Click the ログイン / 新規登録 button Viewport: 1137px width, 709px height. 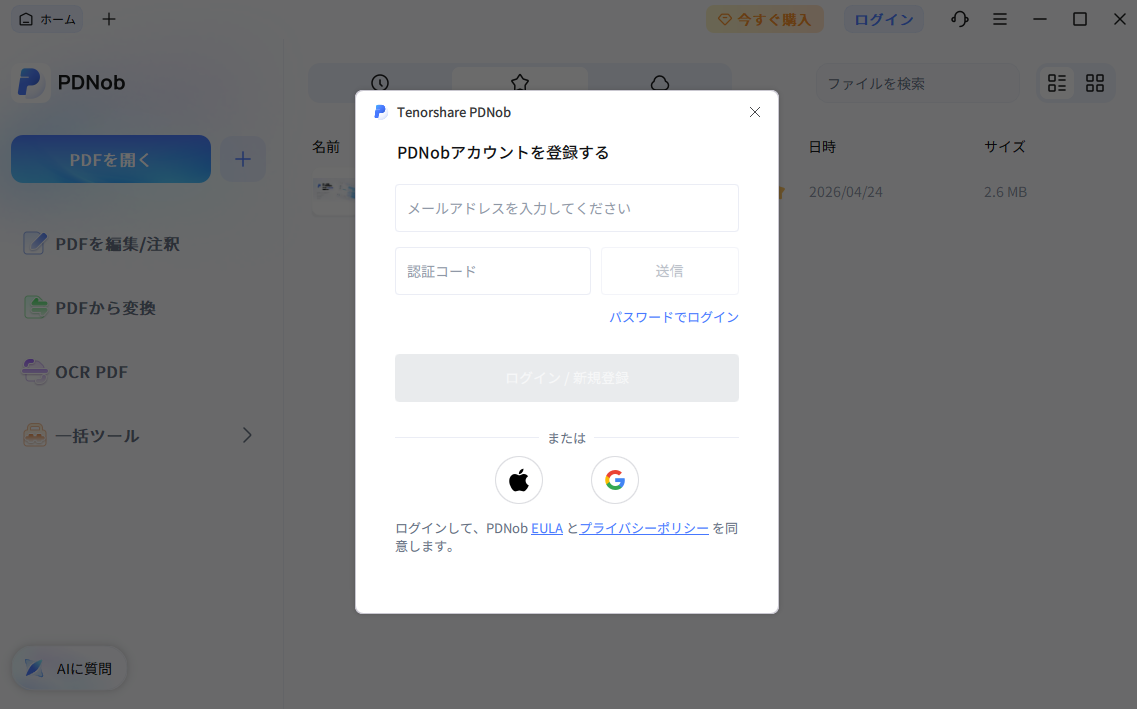click(566, 378)
